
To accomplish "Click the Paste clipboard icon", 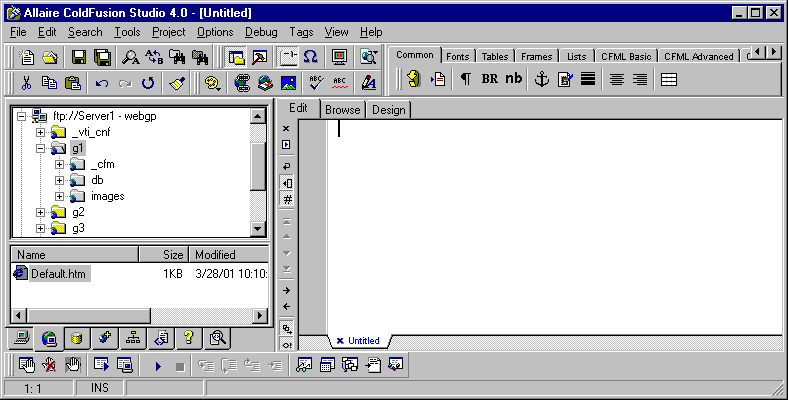I will pos(73,83).
